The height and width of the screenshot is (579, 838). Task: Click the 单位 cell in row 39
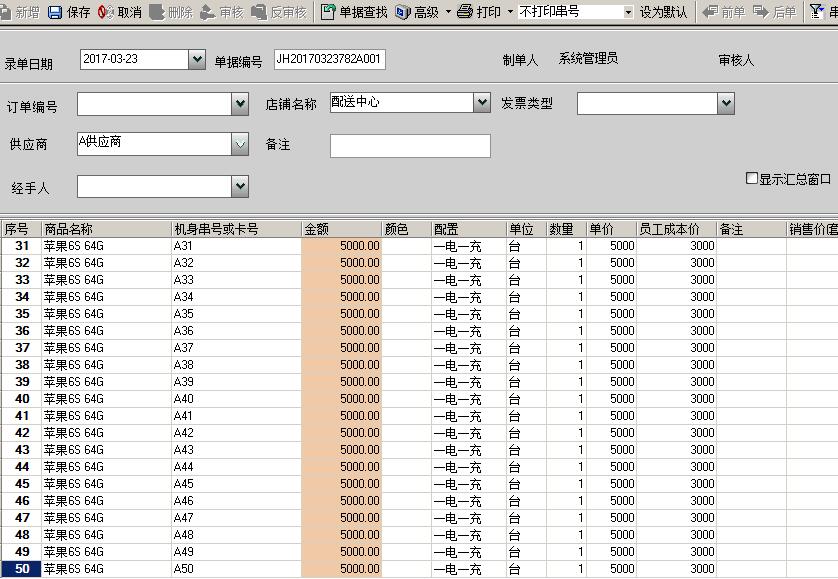pyautogui.click(x=526, y=382)
